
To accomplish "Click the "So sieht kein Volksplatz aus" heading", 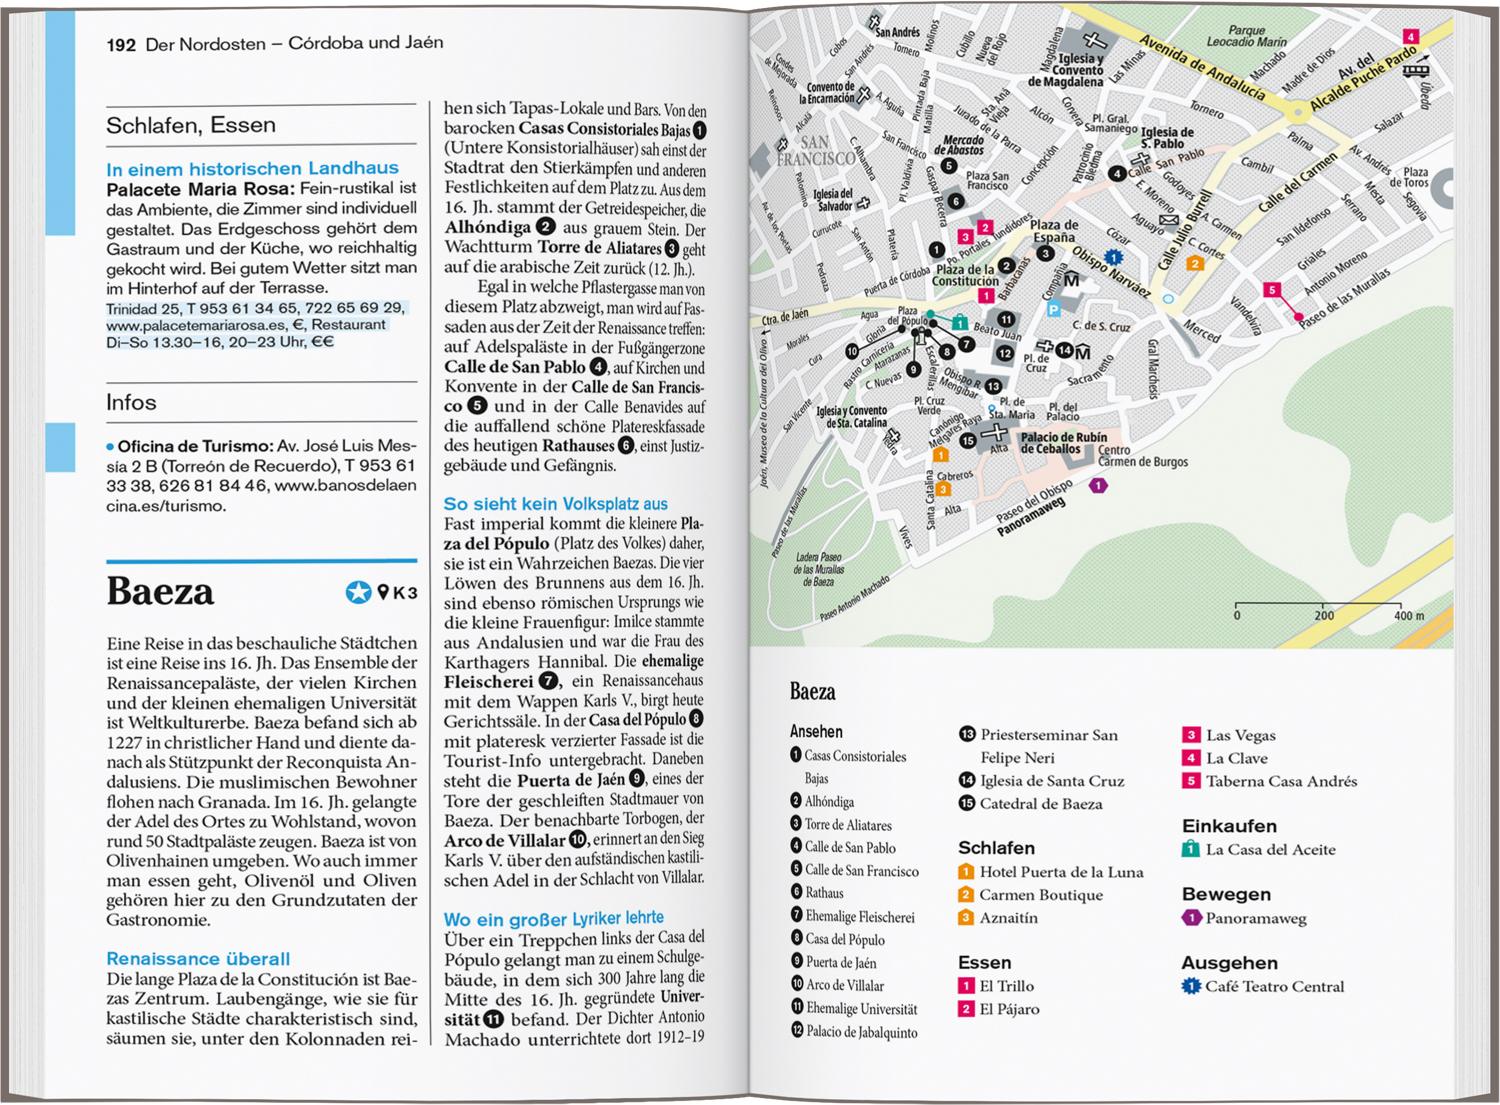I will pos(555,504).
